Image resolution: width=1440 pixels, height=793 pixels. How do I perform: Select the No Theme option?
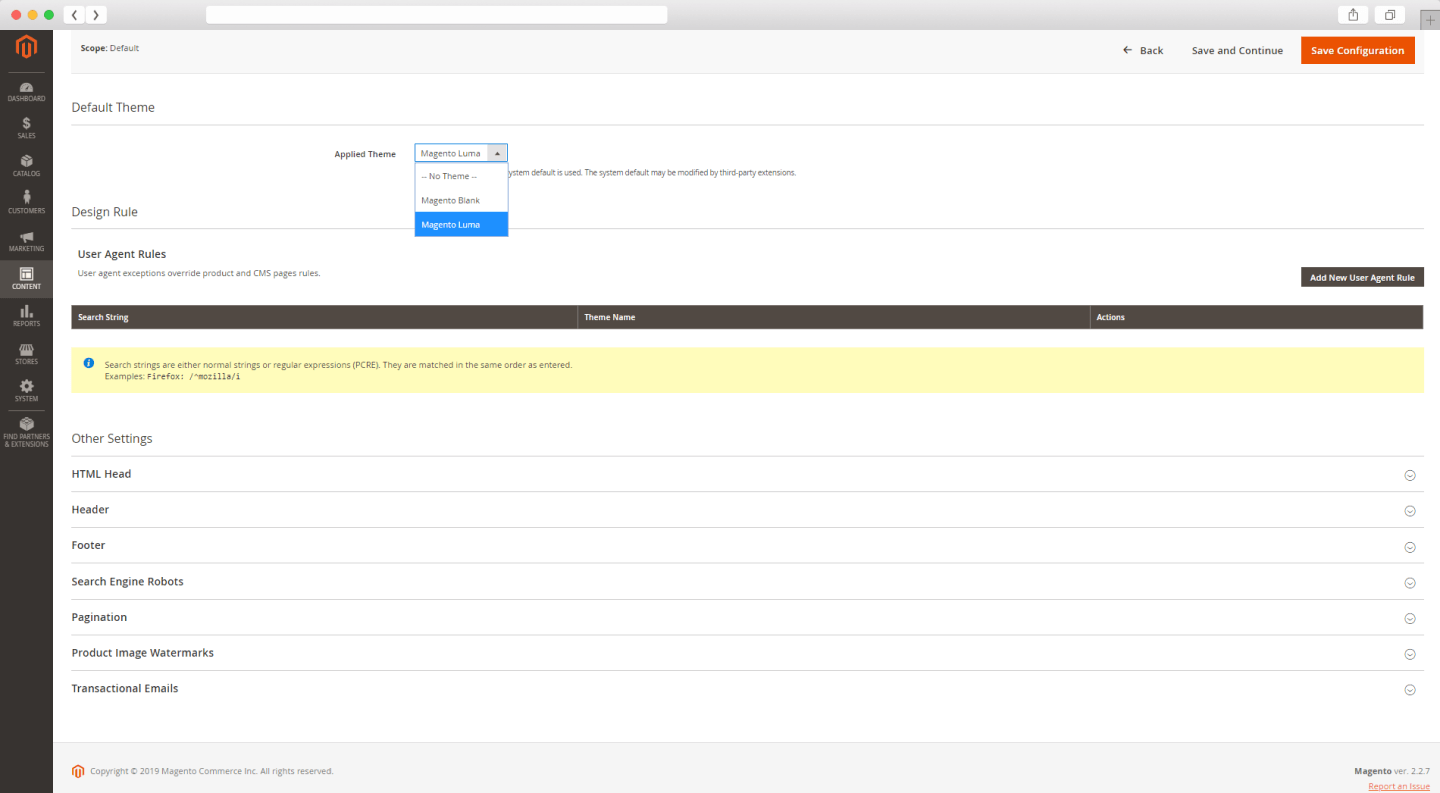[461, 176]
